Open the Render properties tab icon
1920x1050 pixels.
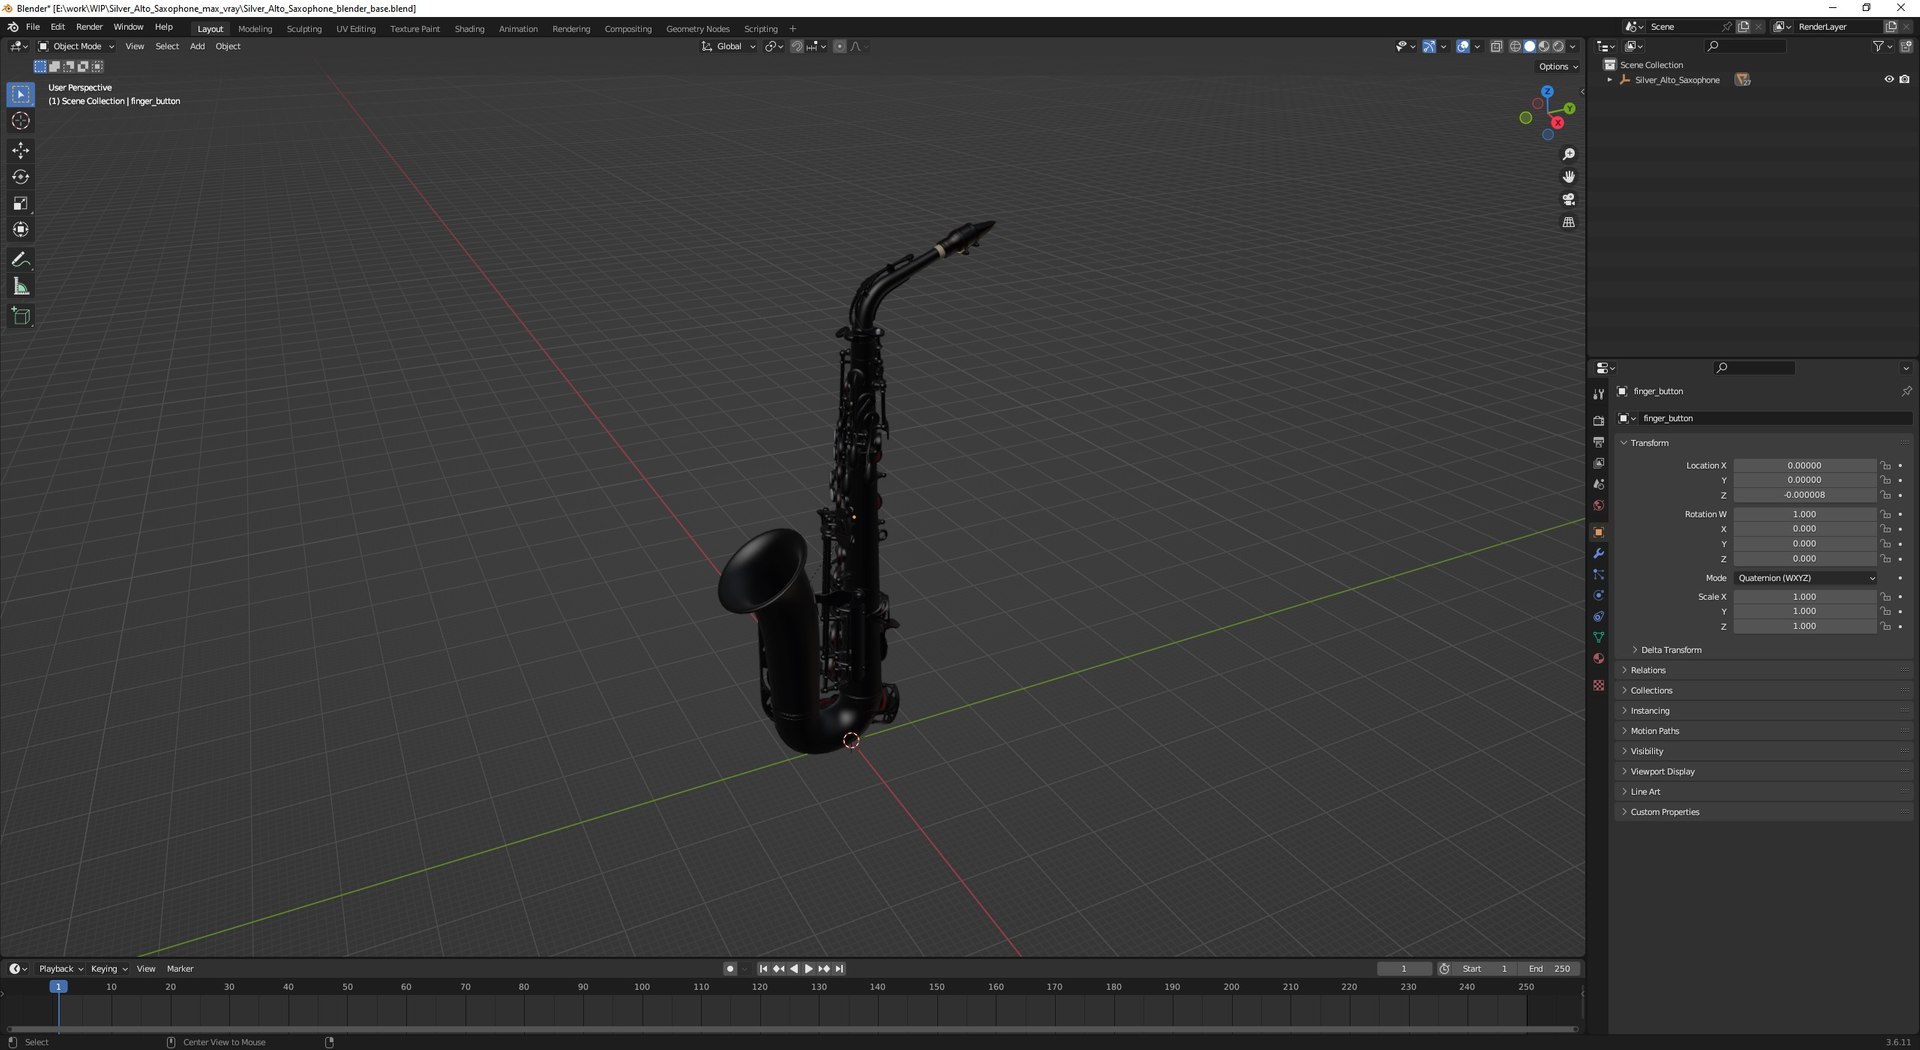pyautogui.click(x=1598, y=421)
